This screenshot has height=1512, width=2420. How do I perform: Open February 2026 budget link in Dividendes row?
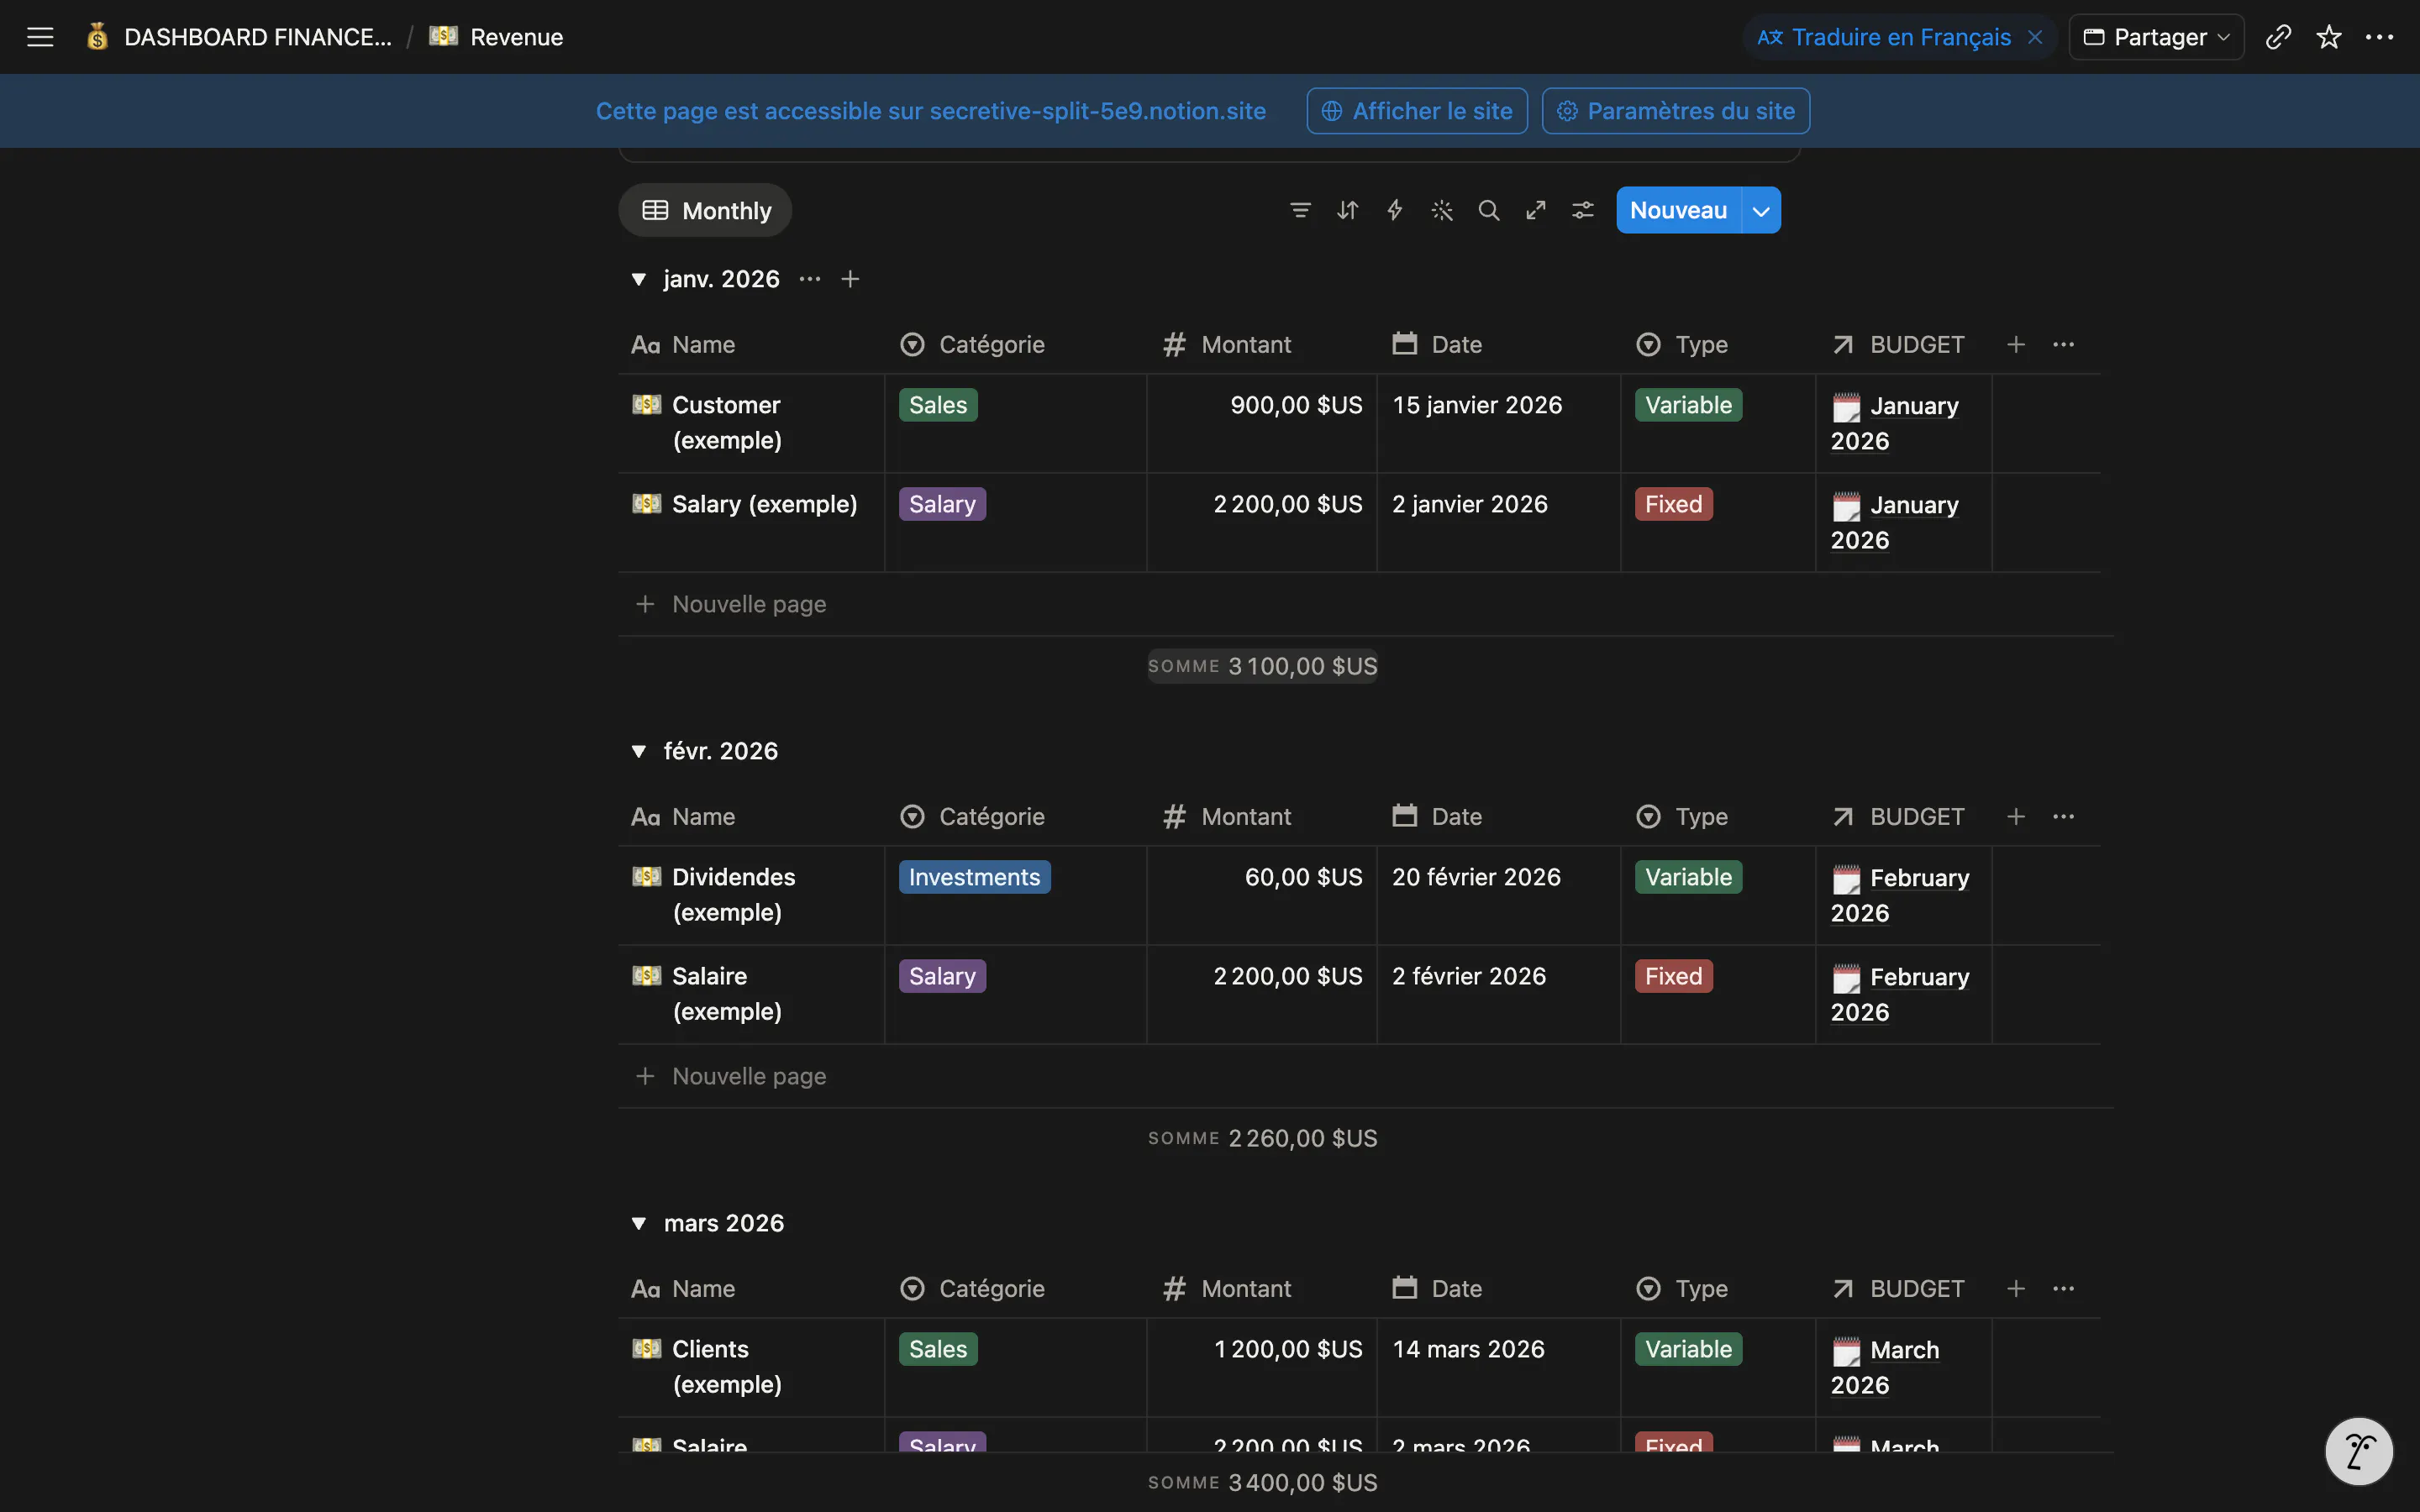click(x=1900, y=895)
